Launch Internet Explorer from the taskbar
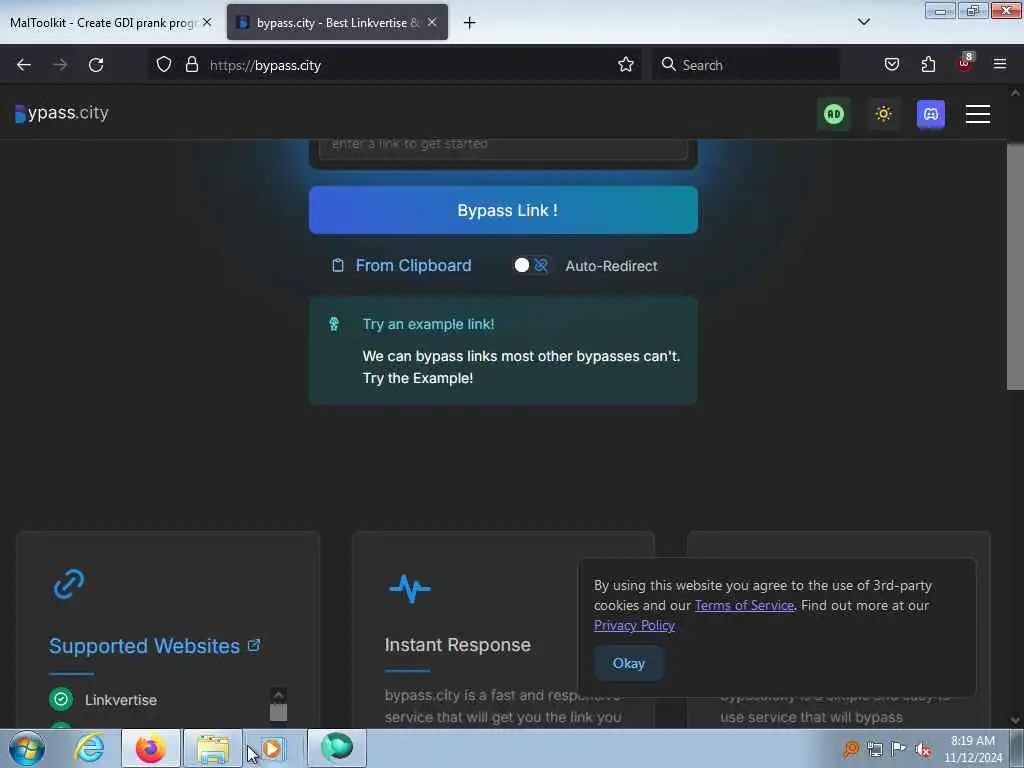This screenshot has height=768, width=1024. (x=89, y=748)
